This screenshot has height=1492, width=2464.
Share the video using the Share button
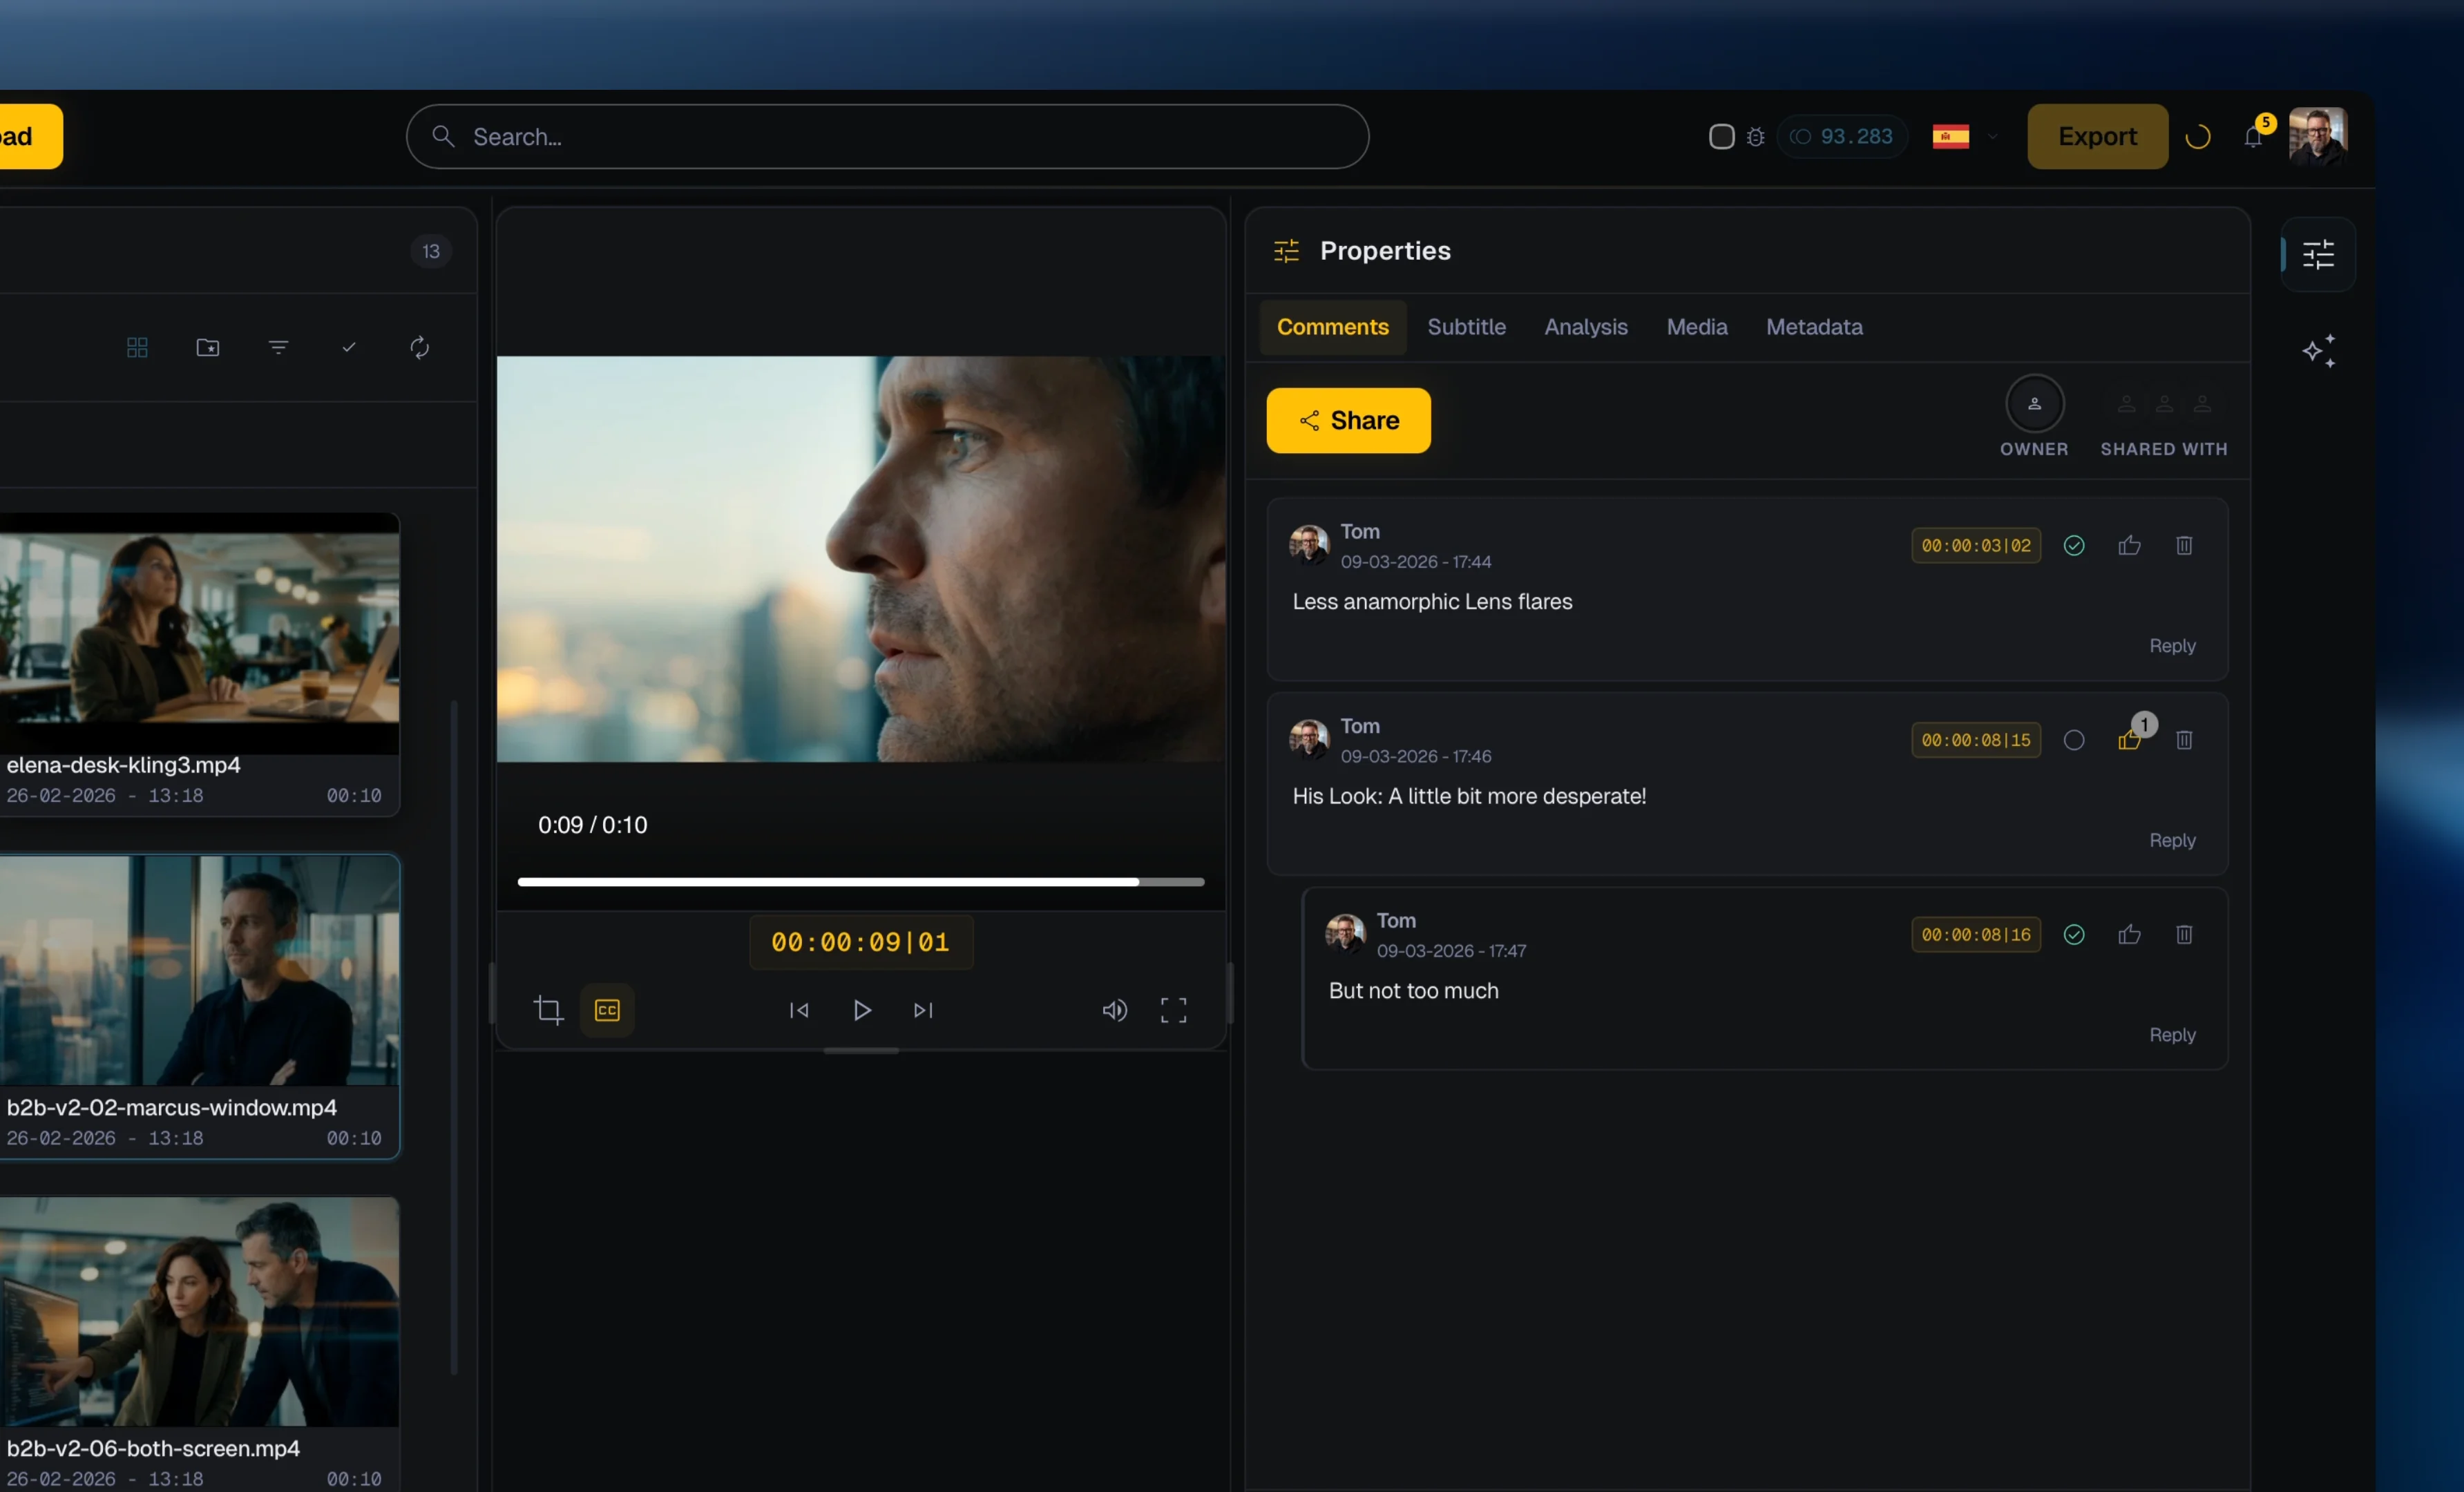1347,420
